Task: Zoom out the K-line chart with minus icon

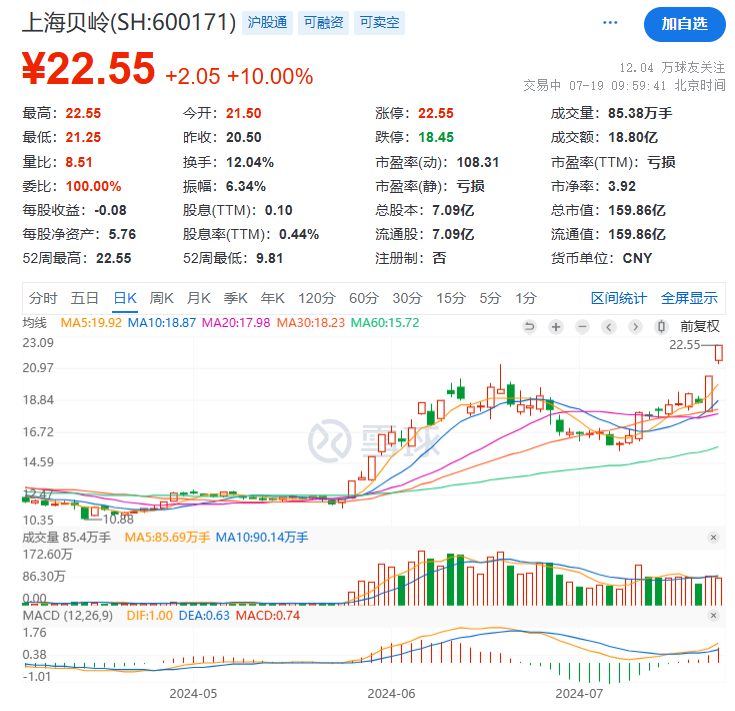Action: [582, 326]
